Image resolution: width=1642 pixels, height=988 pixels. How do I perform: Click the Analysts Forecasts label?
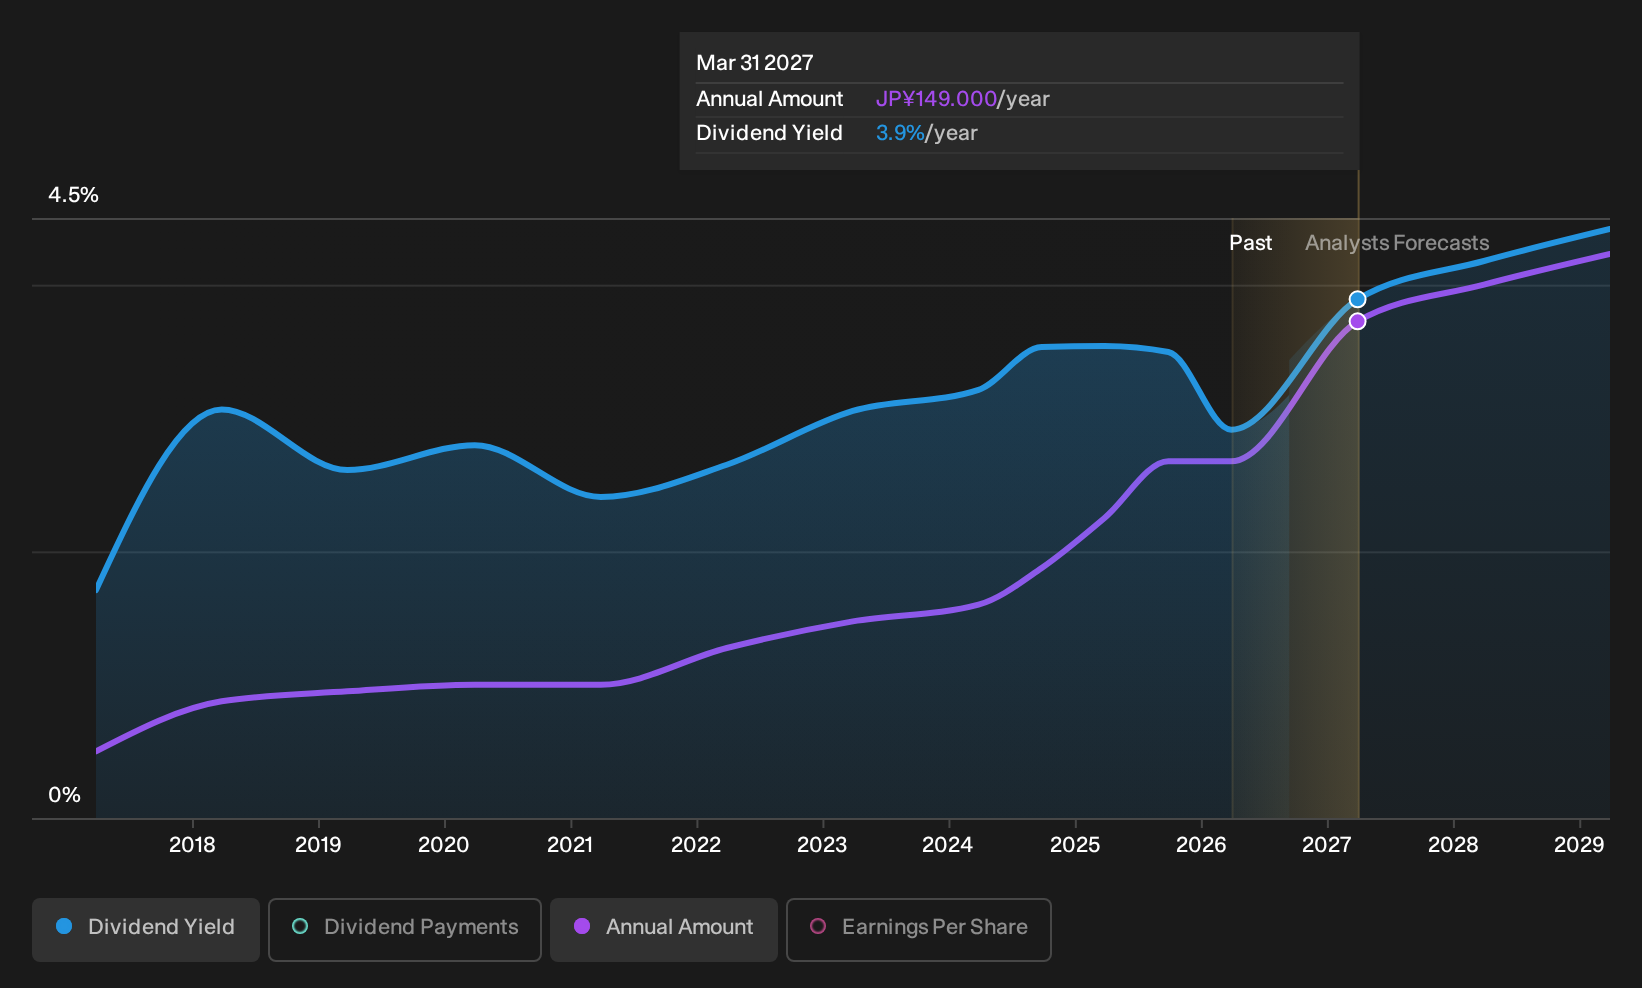click(1397, 243)
